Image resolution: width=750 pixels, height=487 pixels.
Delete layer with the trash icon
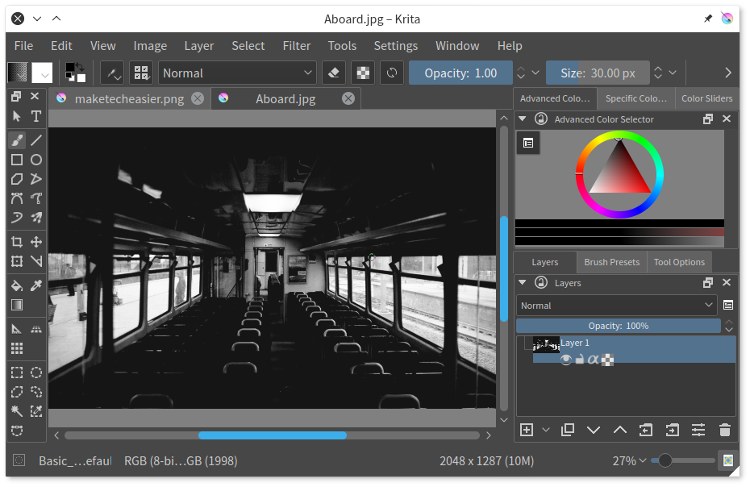(725, 430)
